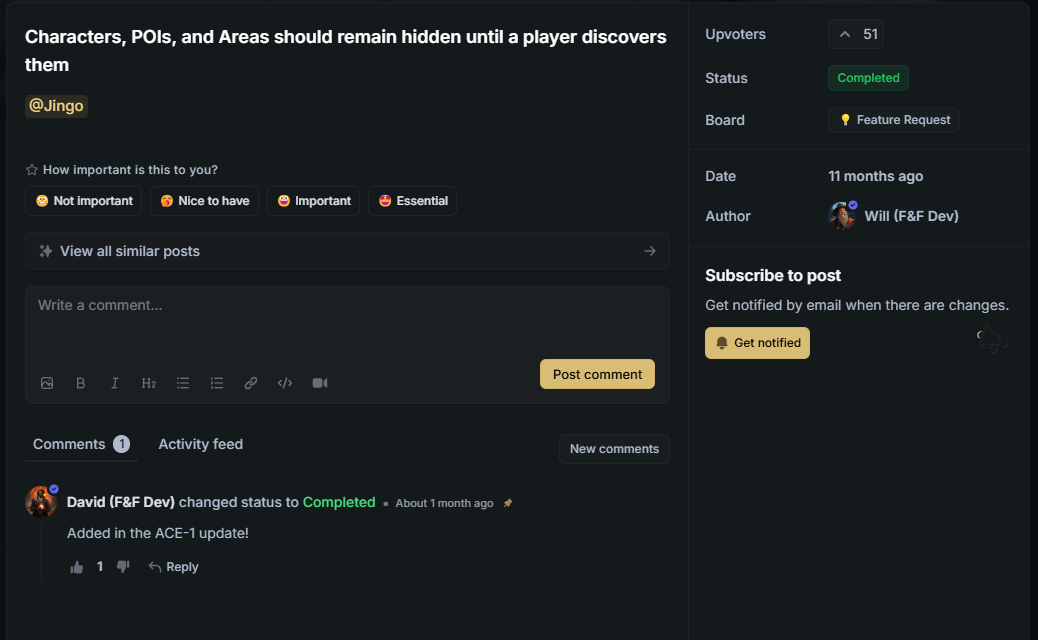The width and height of the screenshot is (1038, 640).
Task: Switch to the Activity feed tab
Action: pyautogui.click(x=200, y=444)
